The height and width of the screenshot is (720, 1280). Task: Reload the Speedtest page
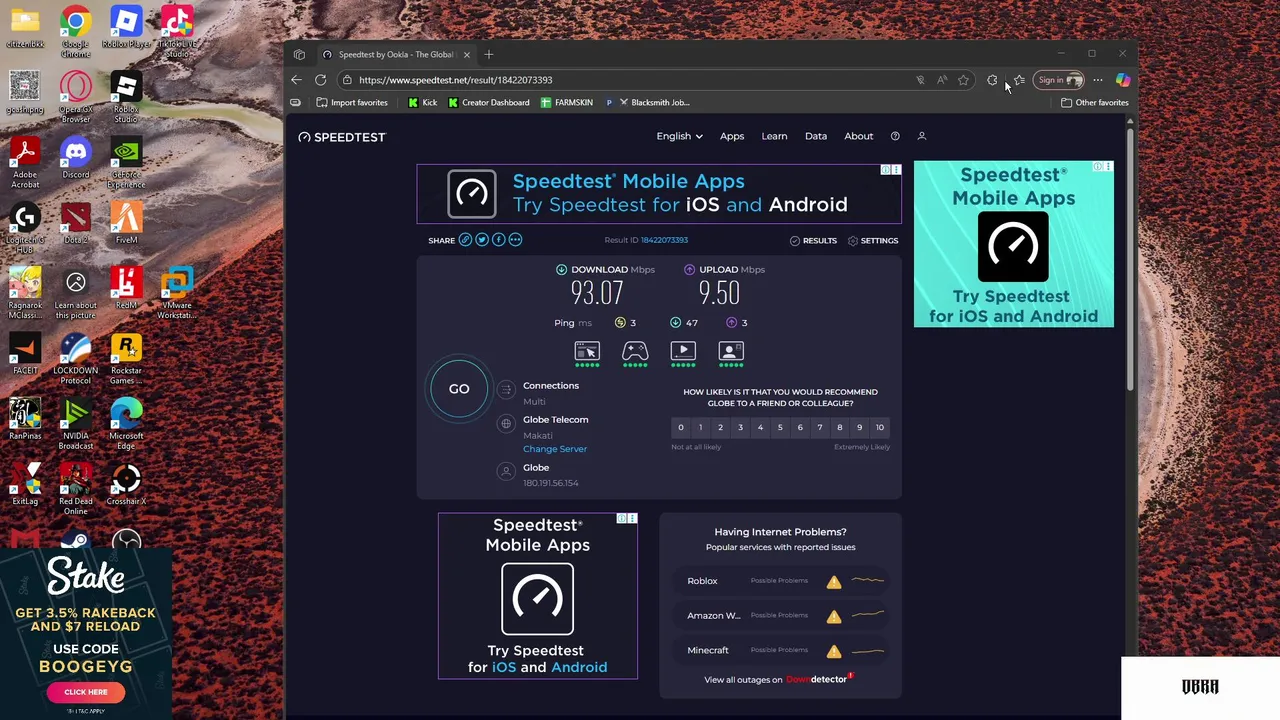(x=320, y=80)
